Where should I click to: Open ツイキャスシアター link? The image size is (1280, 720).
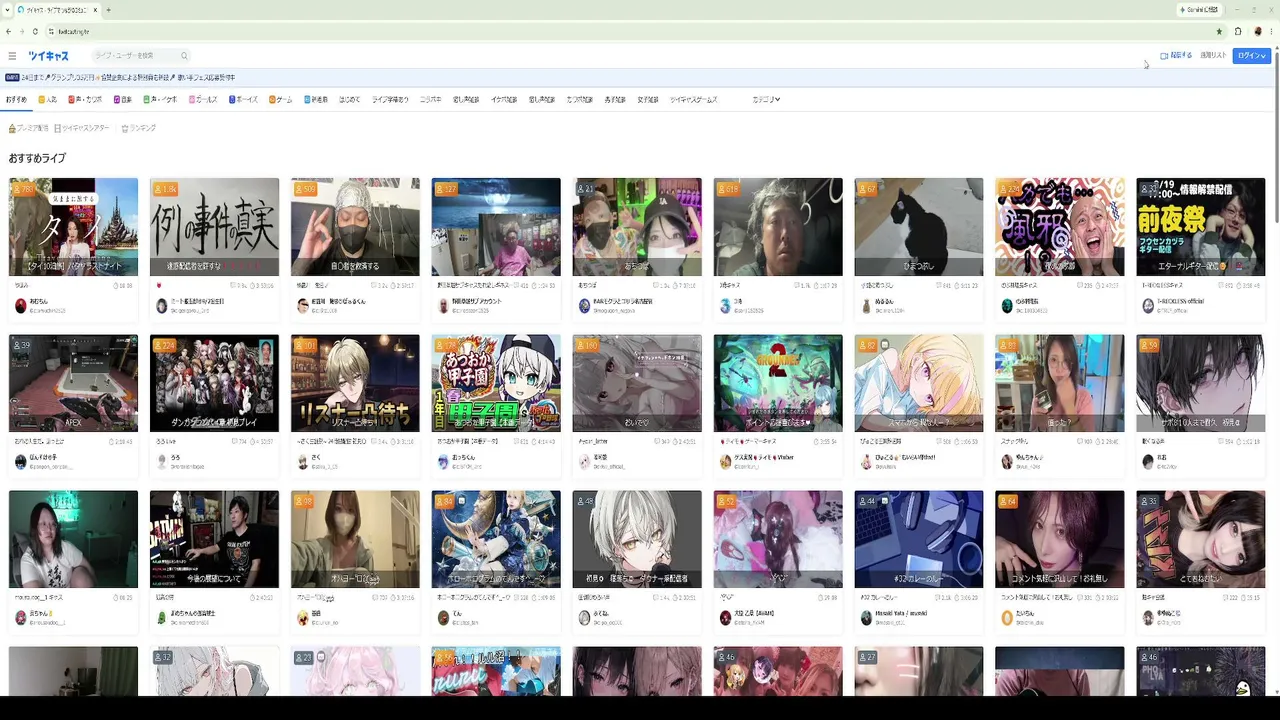(x=82, y=128)
